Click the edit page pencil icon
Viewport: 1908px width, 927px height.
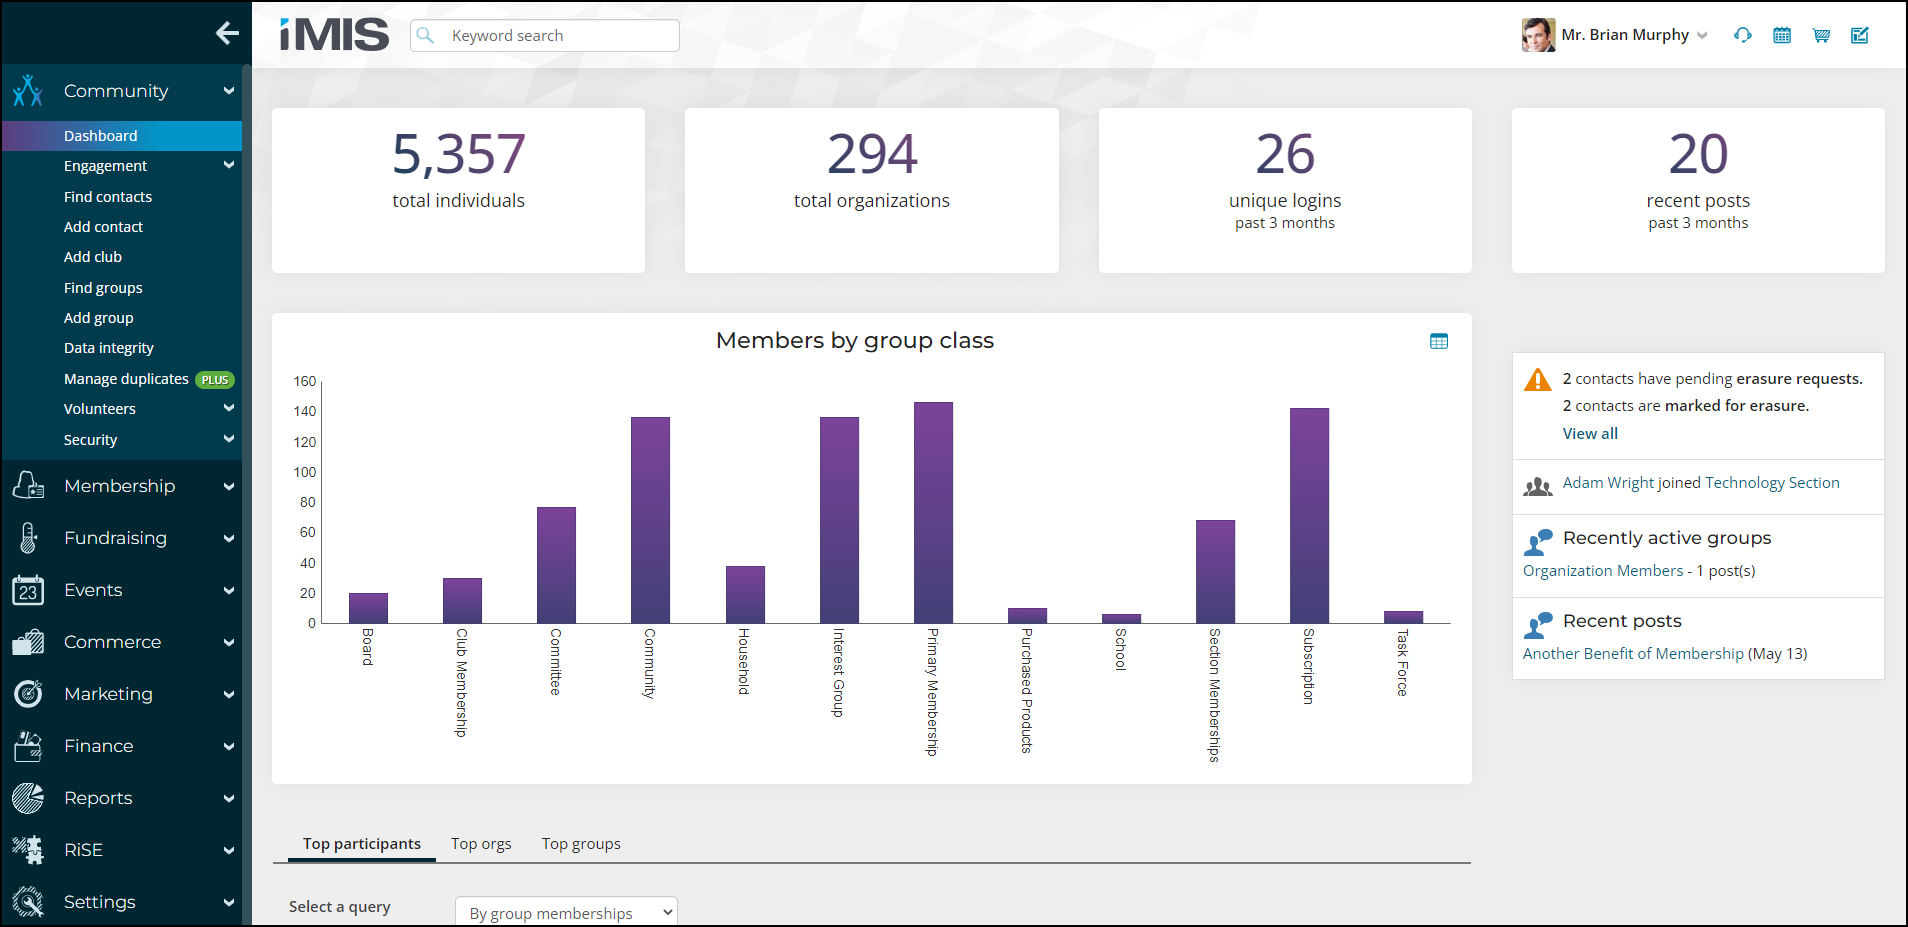1860,35
